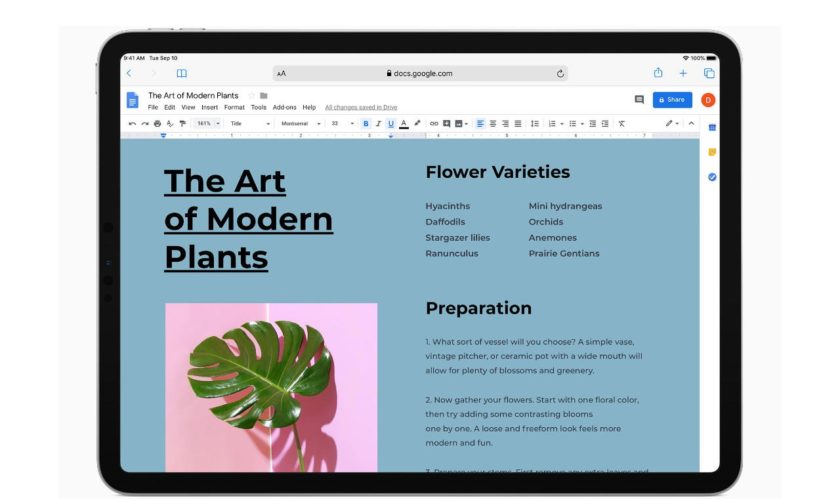Tap the docs.google.com address bar
The image size is (840, 500).
coord(420,73)
